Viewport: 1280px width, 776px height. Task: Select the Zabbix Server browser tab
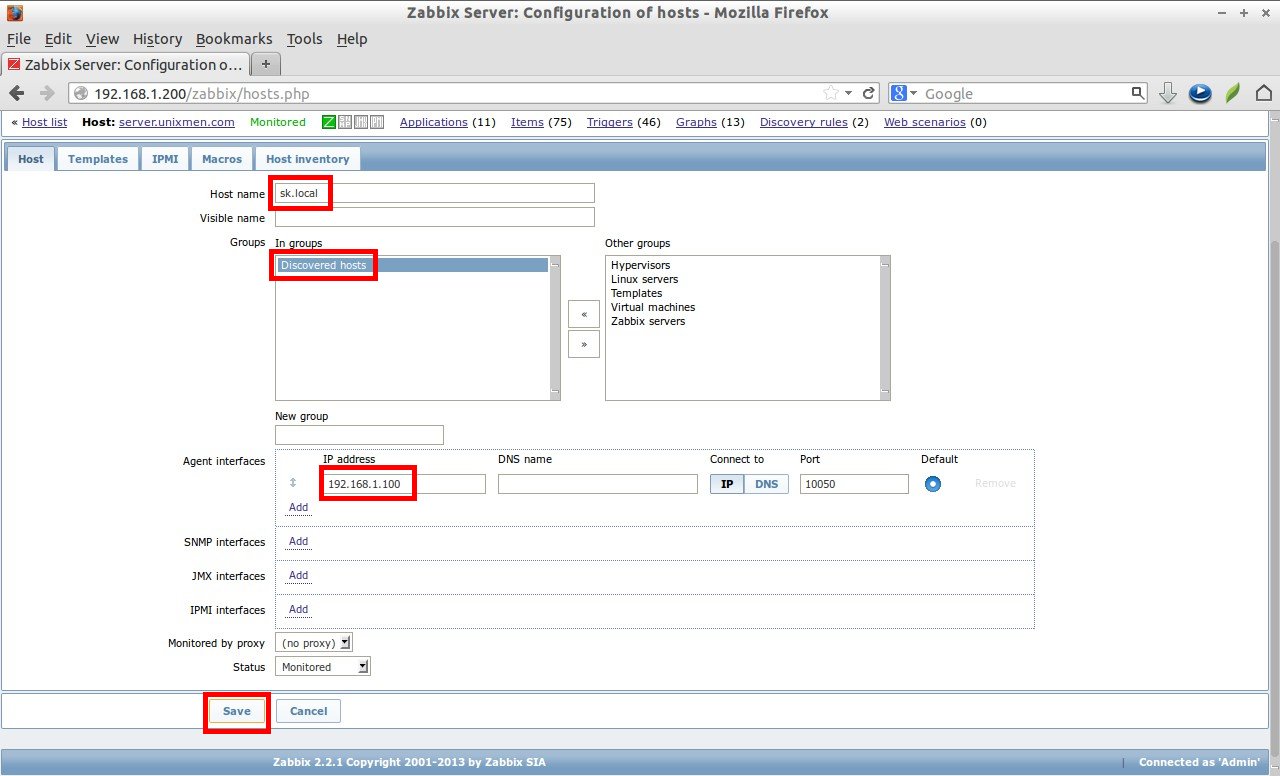click(125, 64)
